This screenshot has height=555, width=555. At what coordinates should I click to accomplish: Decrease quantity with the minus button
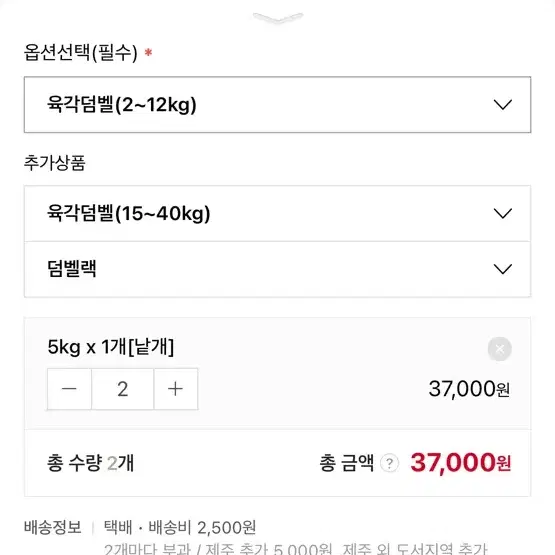69,389
